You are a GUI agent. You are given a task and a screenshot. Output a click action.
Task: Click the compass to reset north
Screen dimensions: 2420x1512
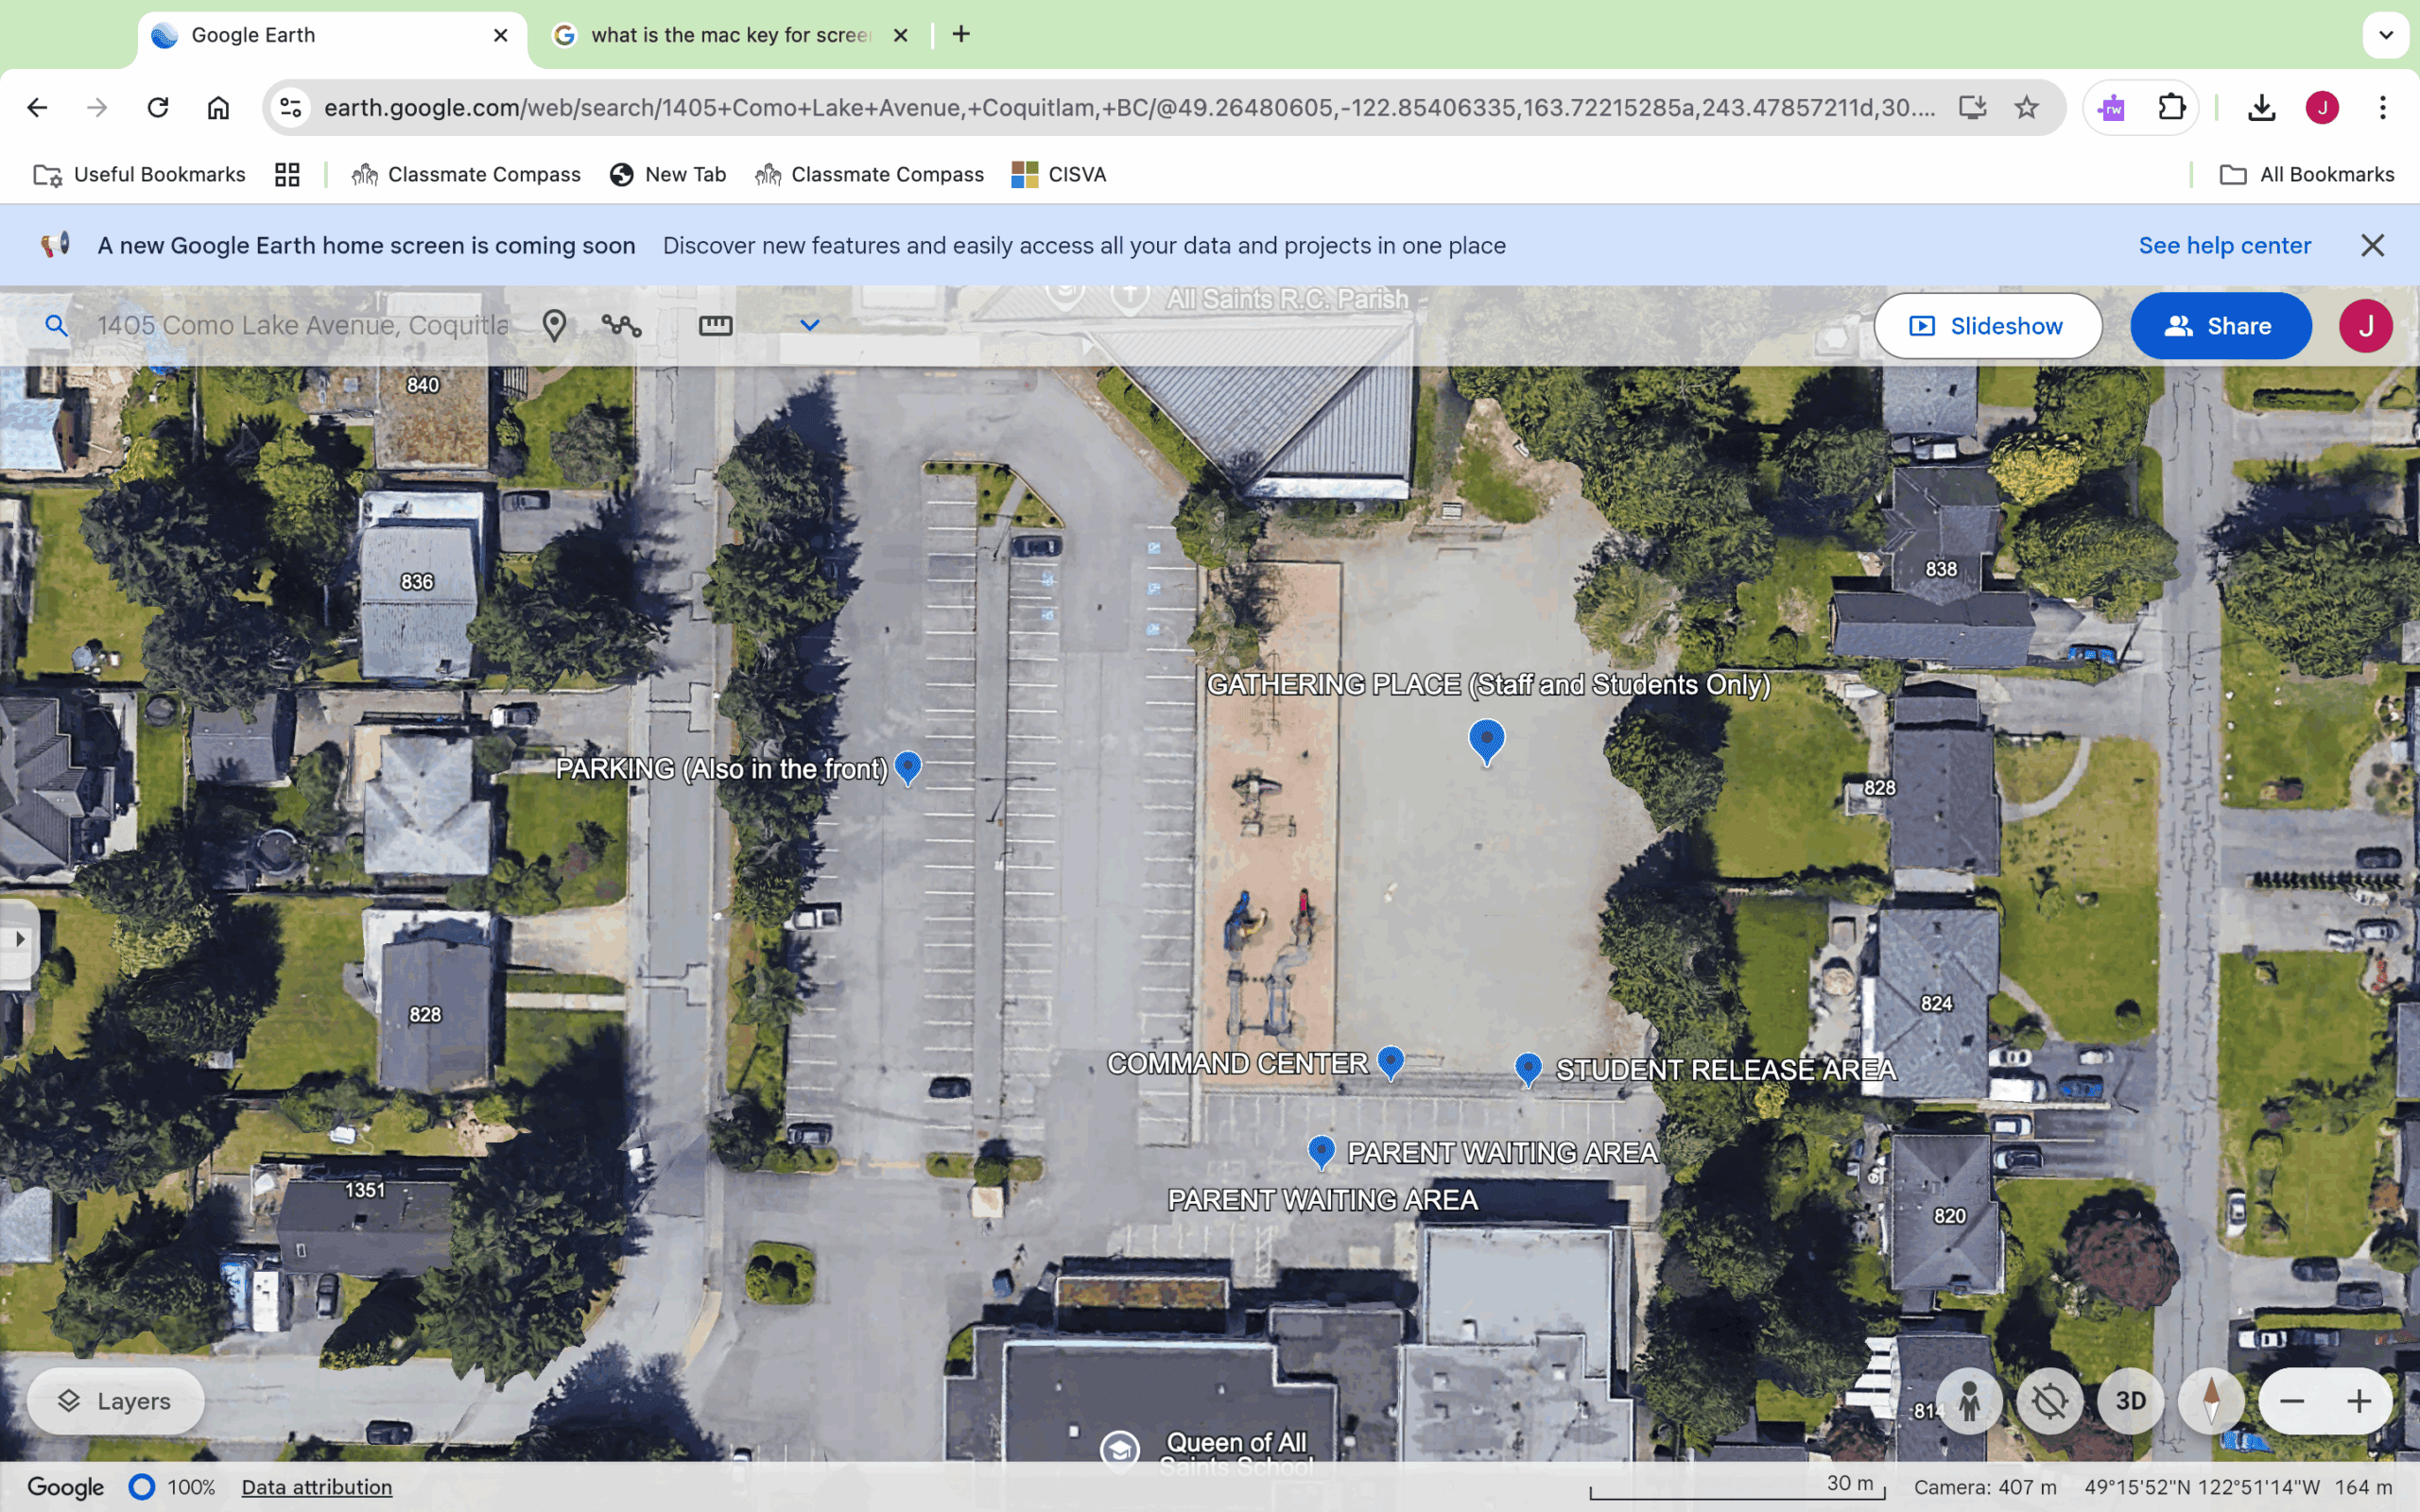coord(2211,1401)
